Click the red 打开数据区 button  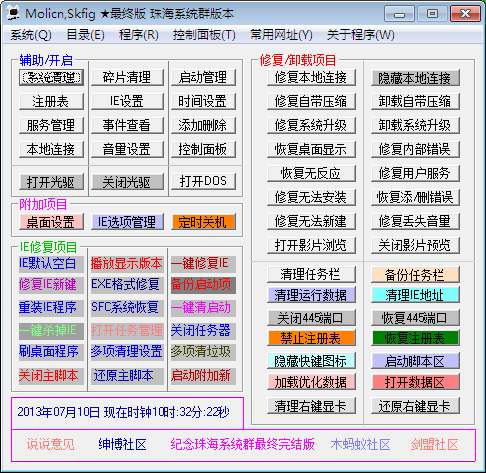pyautogui.click(x=415, y=382)
